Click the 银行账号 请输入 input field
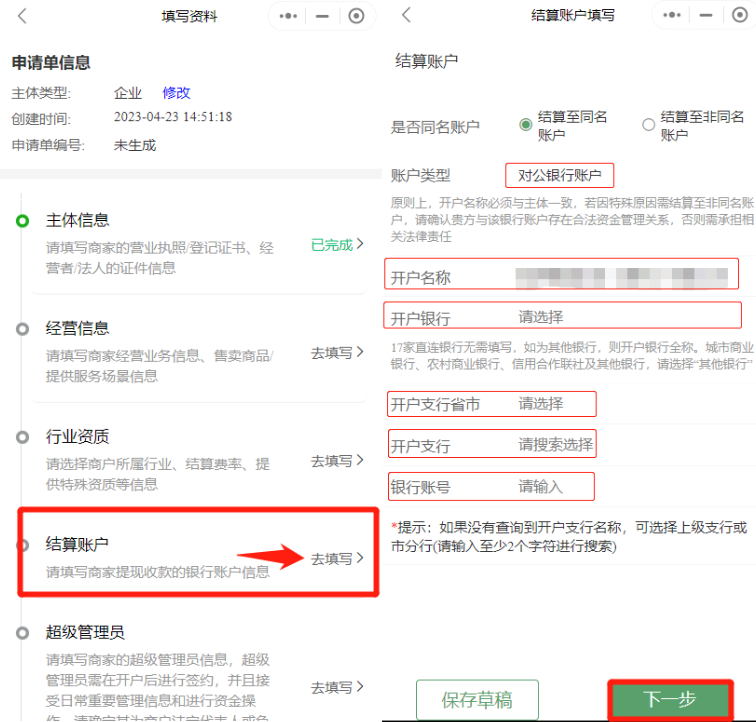The height and width of the screenshot is (722, 756). (x=491, y=487)
